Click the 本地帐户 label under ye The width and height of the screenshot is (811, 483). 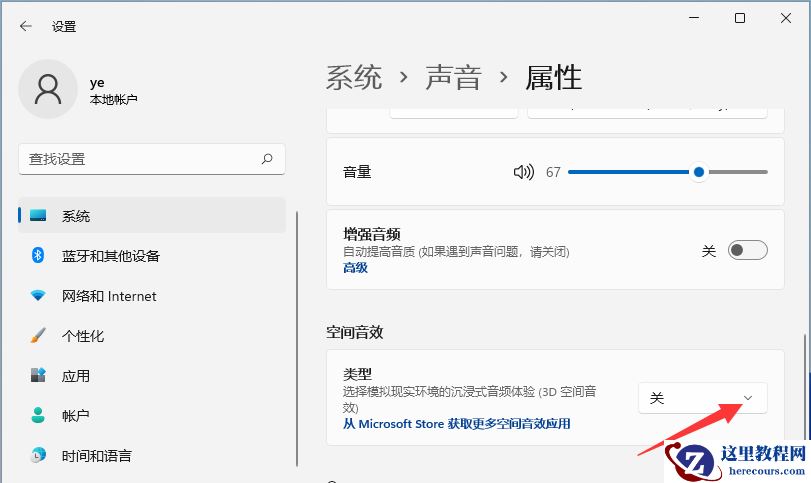[113, 99]
